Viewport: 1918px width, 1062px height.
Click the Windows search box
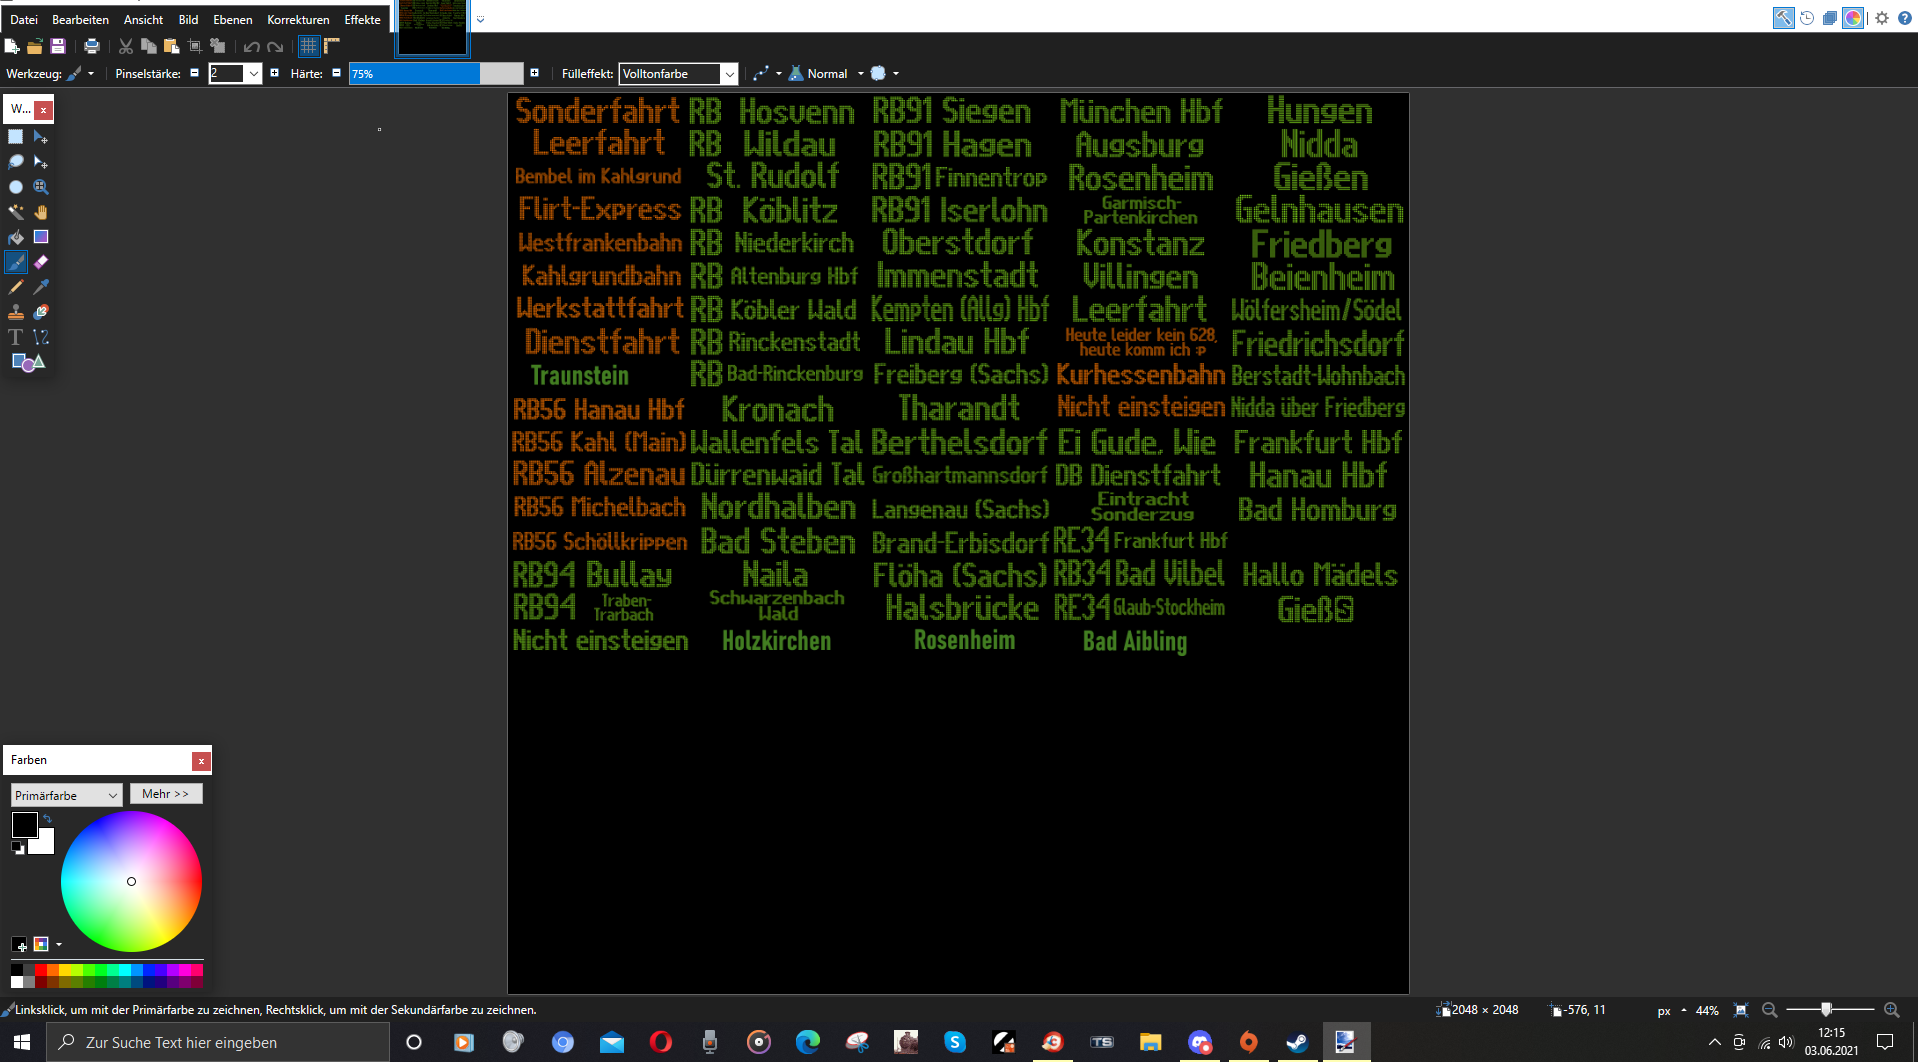(218, 1042)
